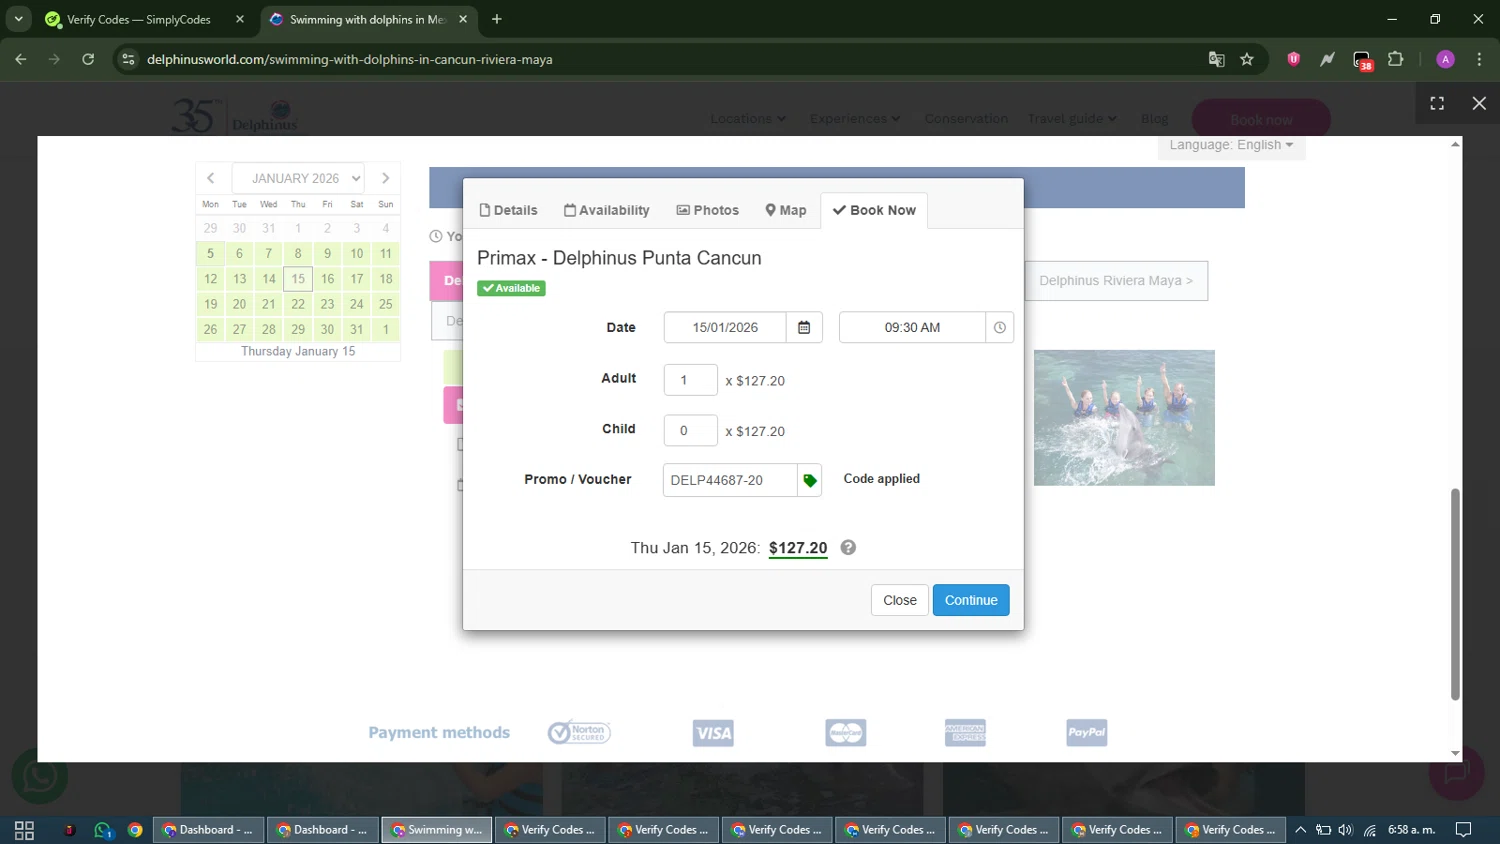This screenshot has width=1500, height=844.
Task: Open Swimming w... taskbar window
Action: click(x=437, y=830)
